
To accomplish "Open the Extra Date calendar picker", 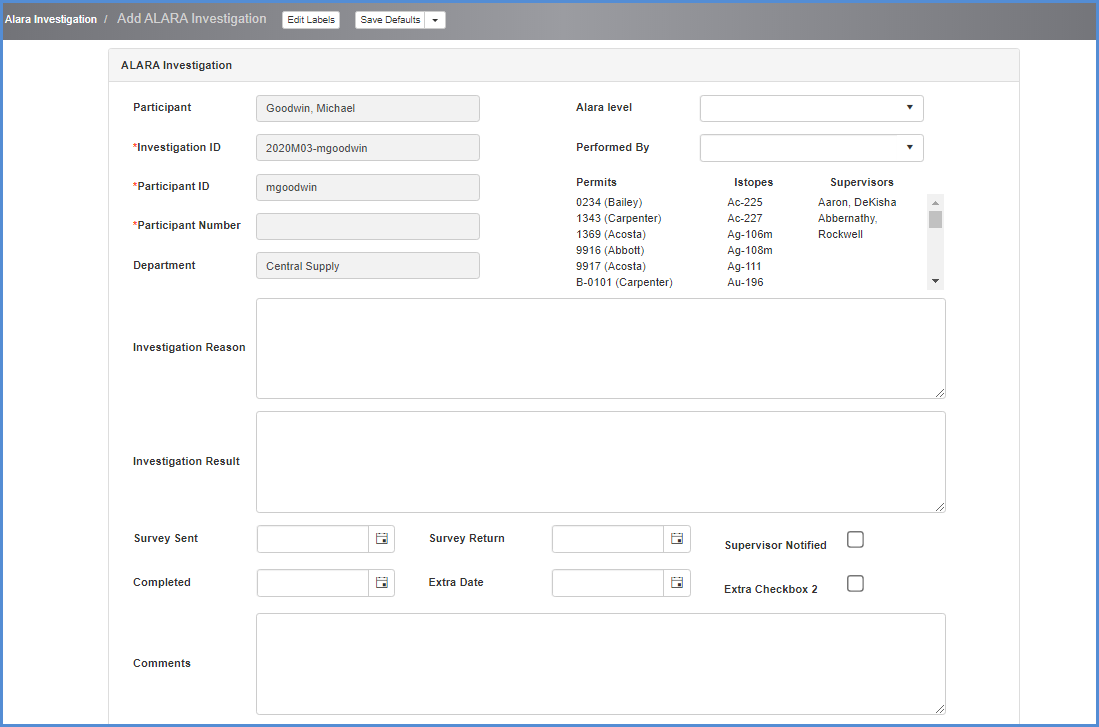I will (x=676, y=583).
